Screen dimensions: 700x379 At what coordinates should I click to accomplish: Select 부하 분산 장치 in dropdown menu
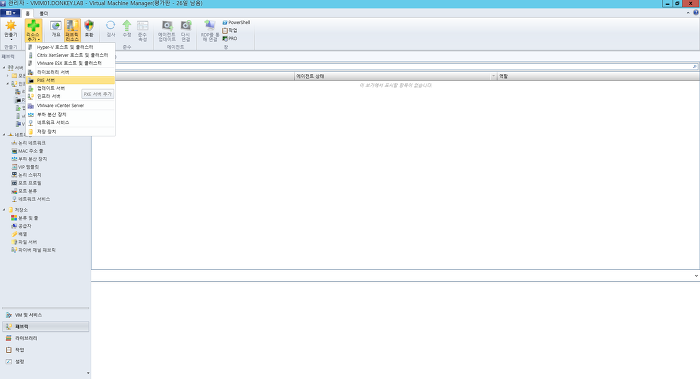click(x=70, y=115)
